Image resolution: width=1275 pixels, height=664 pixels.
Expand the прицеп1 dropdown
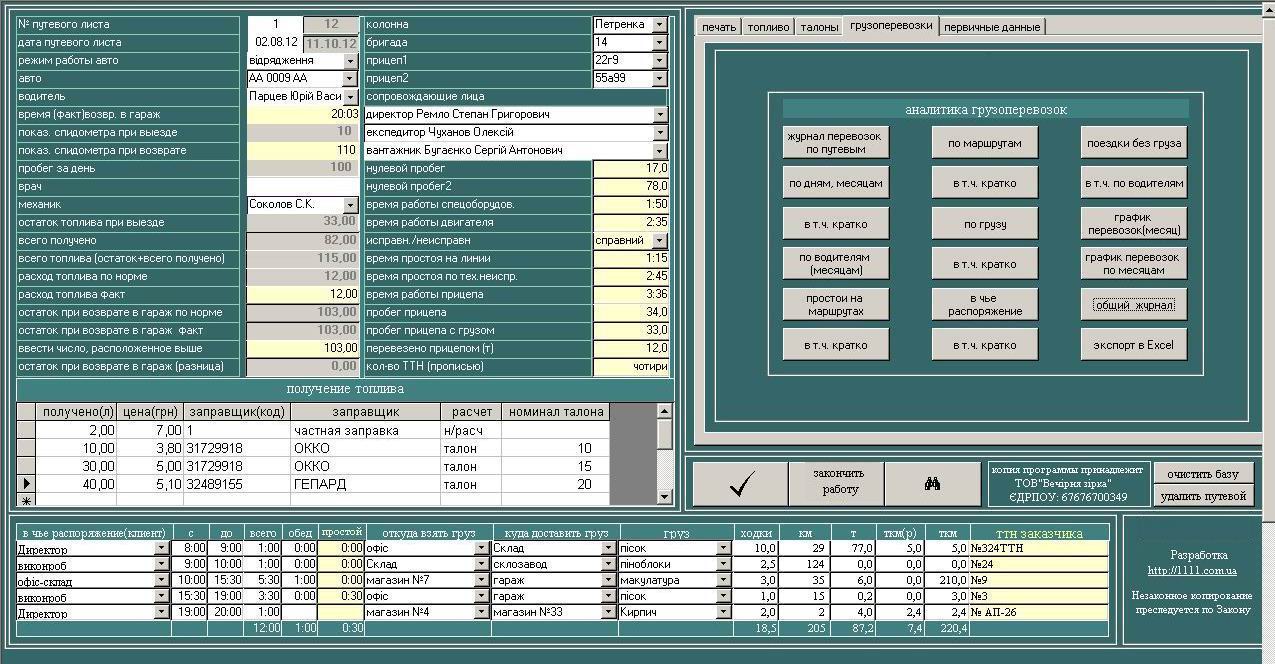(659, 60)
